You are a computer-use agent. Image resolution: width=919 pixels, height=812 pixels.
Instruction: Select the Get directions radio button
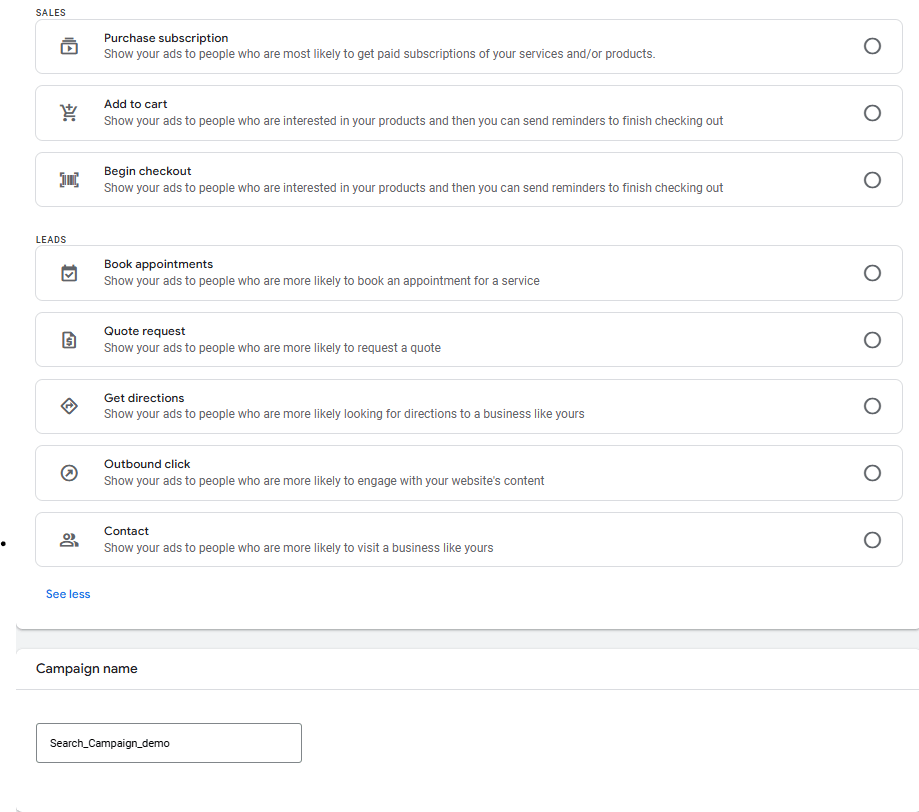[x=872, y=406]
